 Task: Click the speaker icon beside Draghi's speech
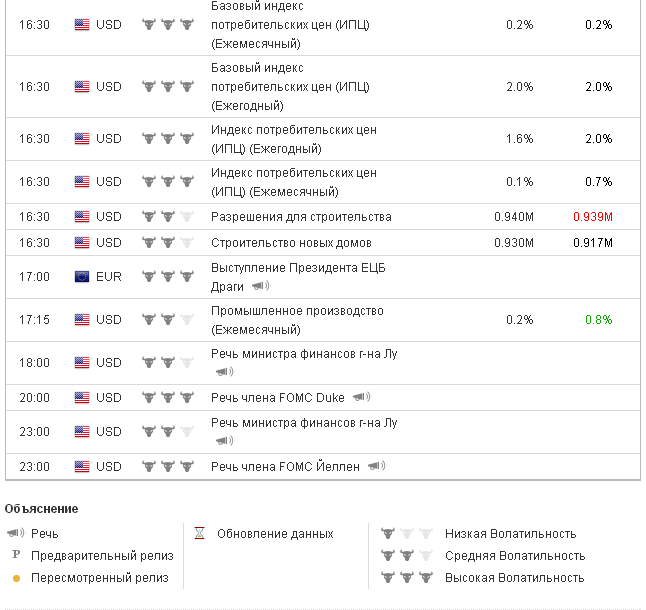click(260, 286)
